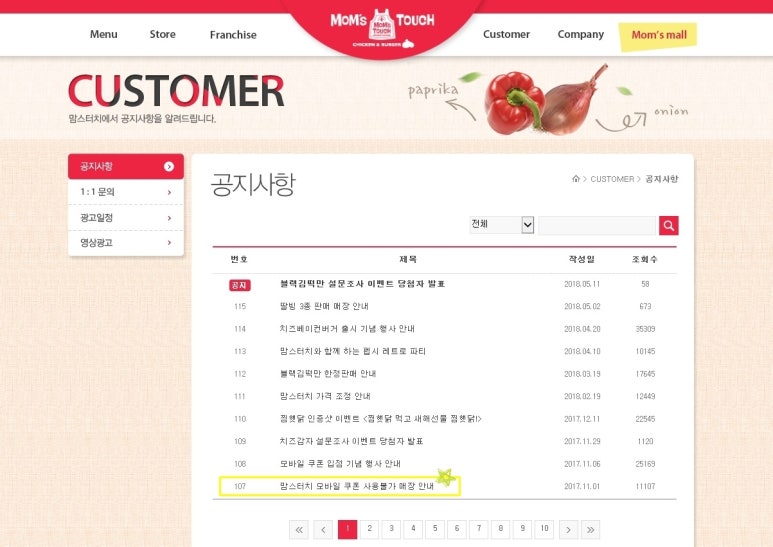Image resolution: width=773 pixels, height=547 pixels.
Task: Go to next page with right arrow
Action: 568,530
